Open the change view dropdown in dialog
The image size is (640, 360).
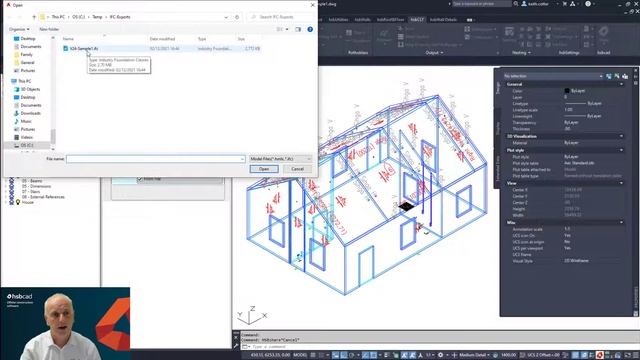pos(287,29)
